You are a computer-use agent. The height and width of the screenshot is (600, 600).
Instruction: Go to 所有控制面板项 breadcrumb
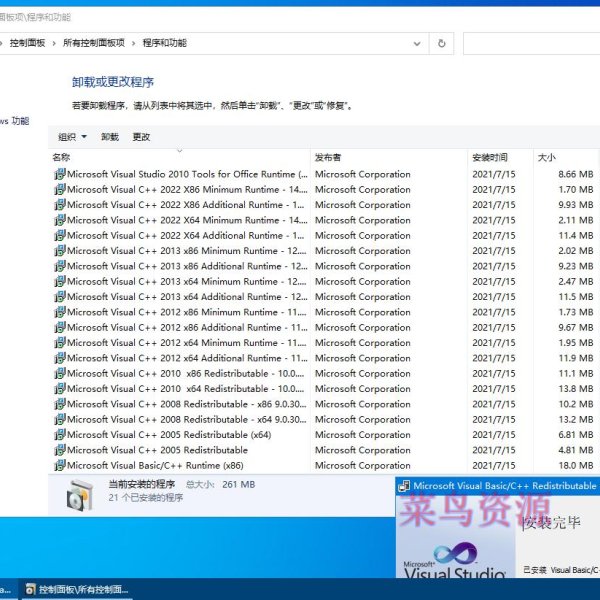94,43
